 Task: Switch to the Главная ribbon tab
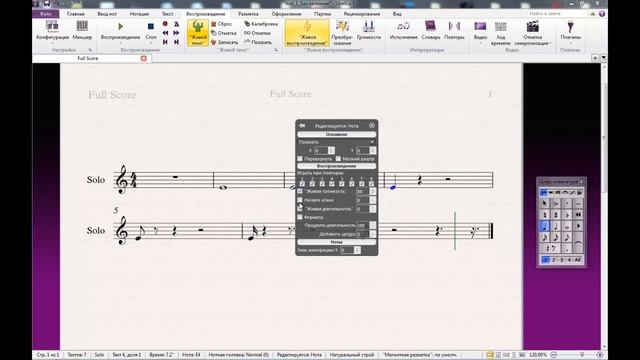point(76,13)
